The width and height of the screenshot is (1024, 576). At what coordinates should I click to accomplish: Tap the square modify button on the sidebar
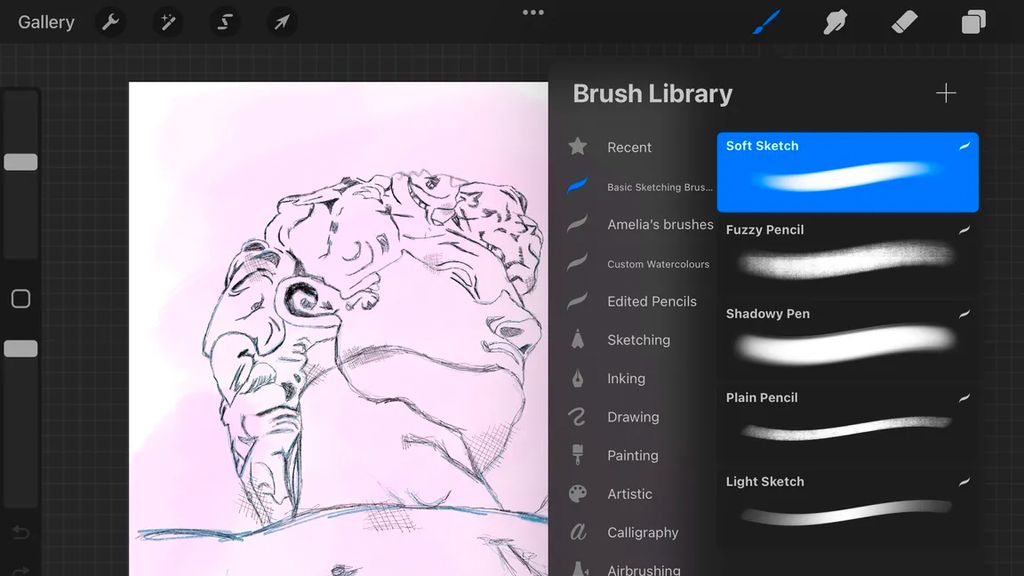tap(20, 298)
